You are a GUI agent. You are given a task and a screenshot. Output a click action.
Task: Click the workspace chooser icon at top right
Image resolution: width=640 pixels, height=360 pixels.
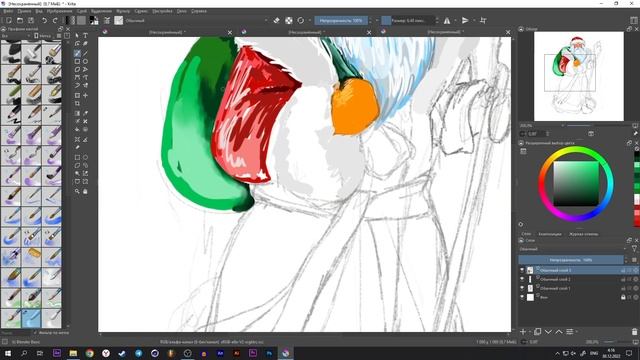pos(633,20)
